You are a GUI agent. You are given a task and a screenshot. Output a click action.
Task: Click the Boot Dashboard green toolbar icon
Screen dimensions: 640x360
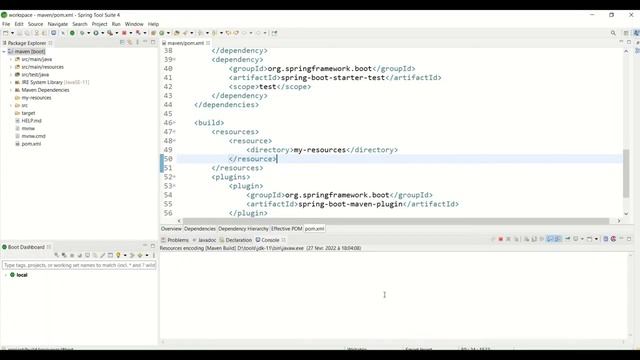(x=72, y=33)
